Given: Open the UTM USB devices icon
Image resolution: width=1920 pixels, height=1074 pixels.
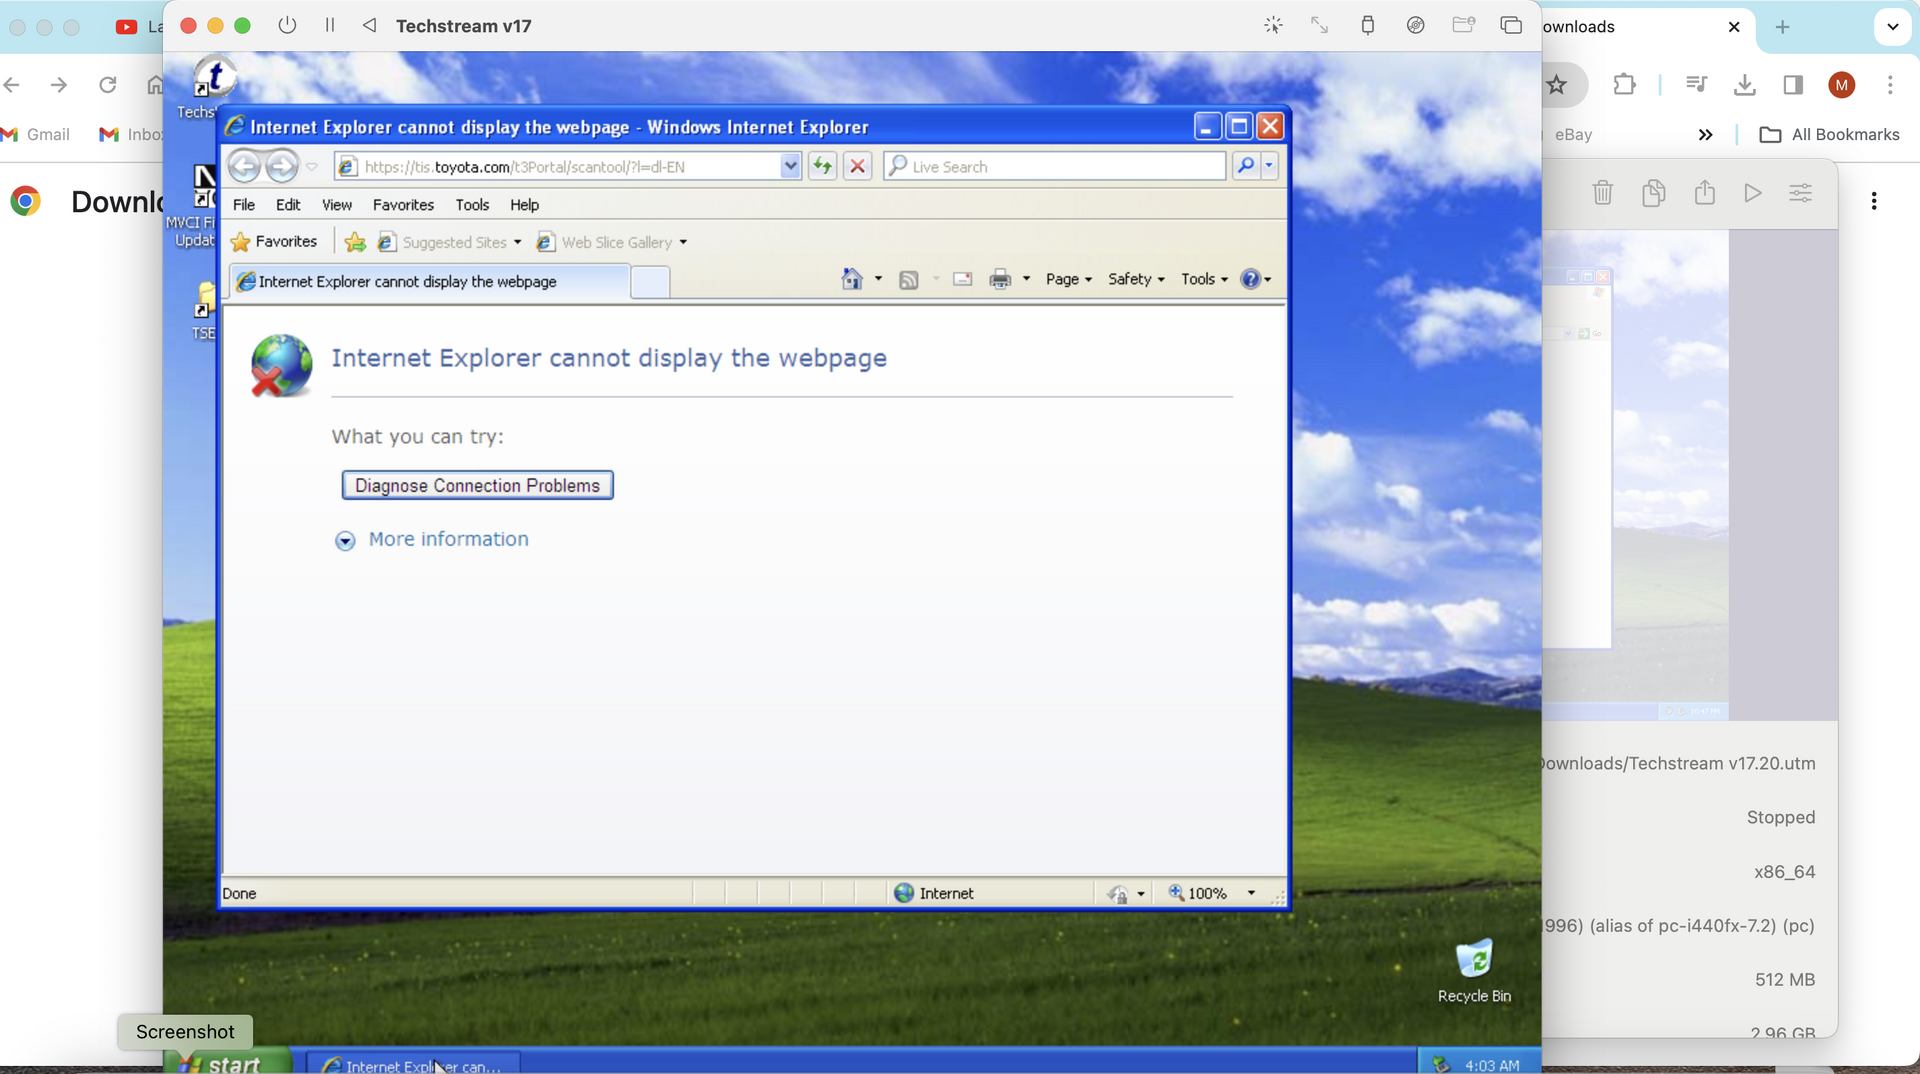Looking at the screenshot, I should 1368,25.
